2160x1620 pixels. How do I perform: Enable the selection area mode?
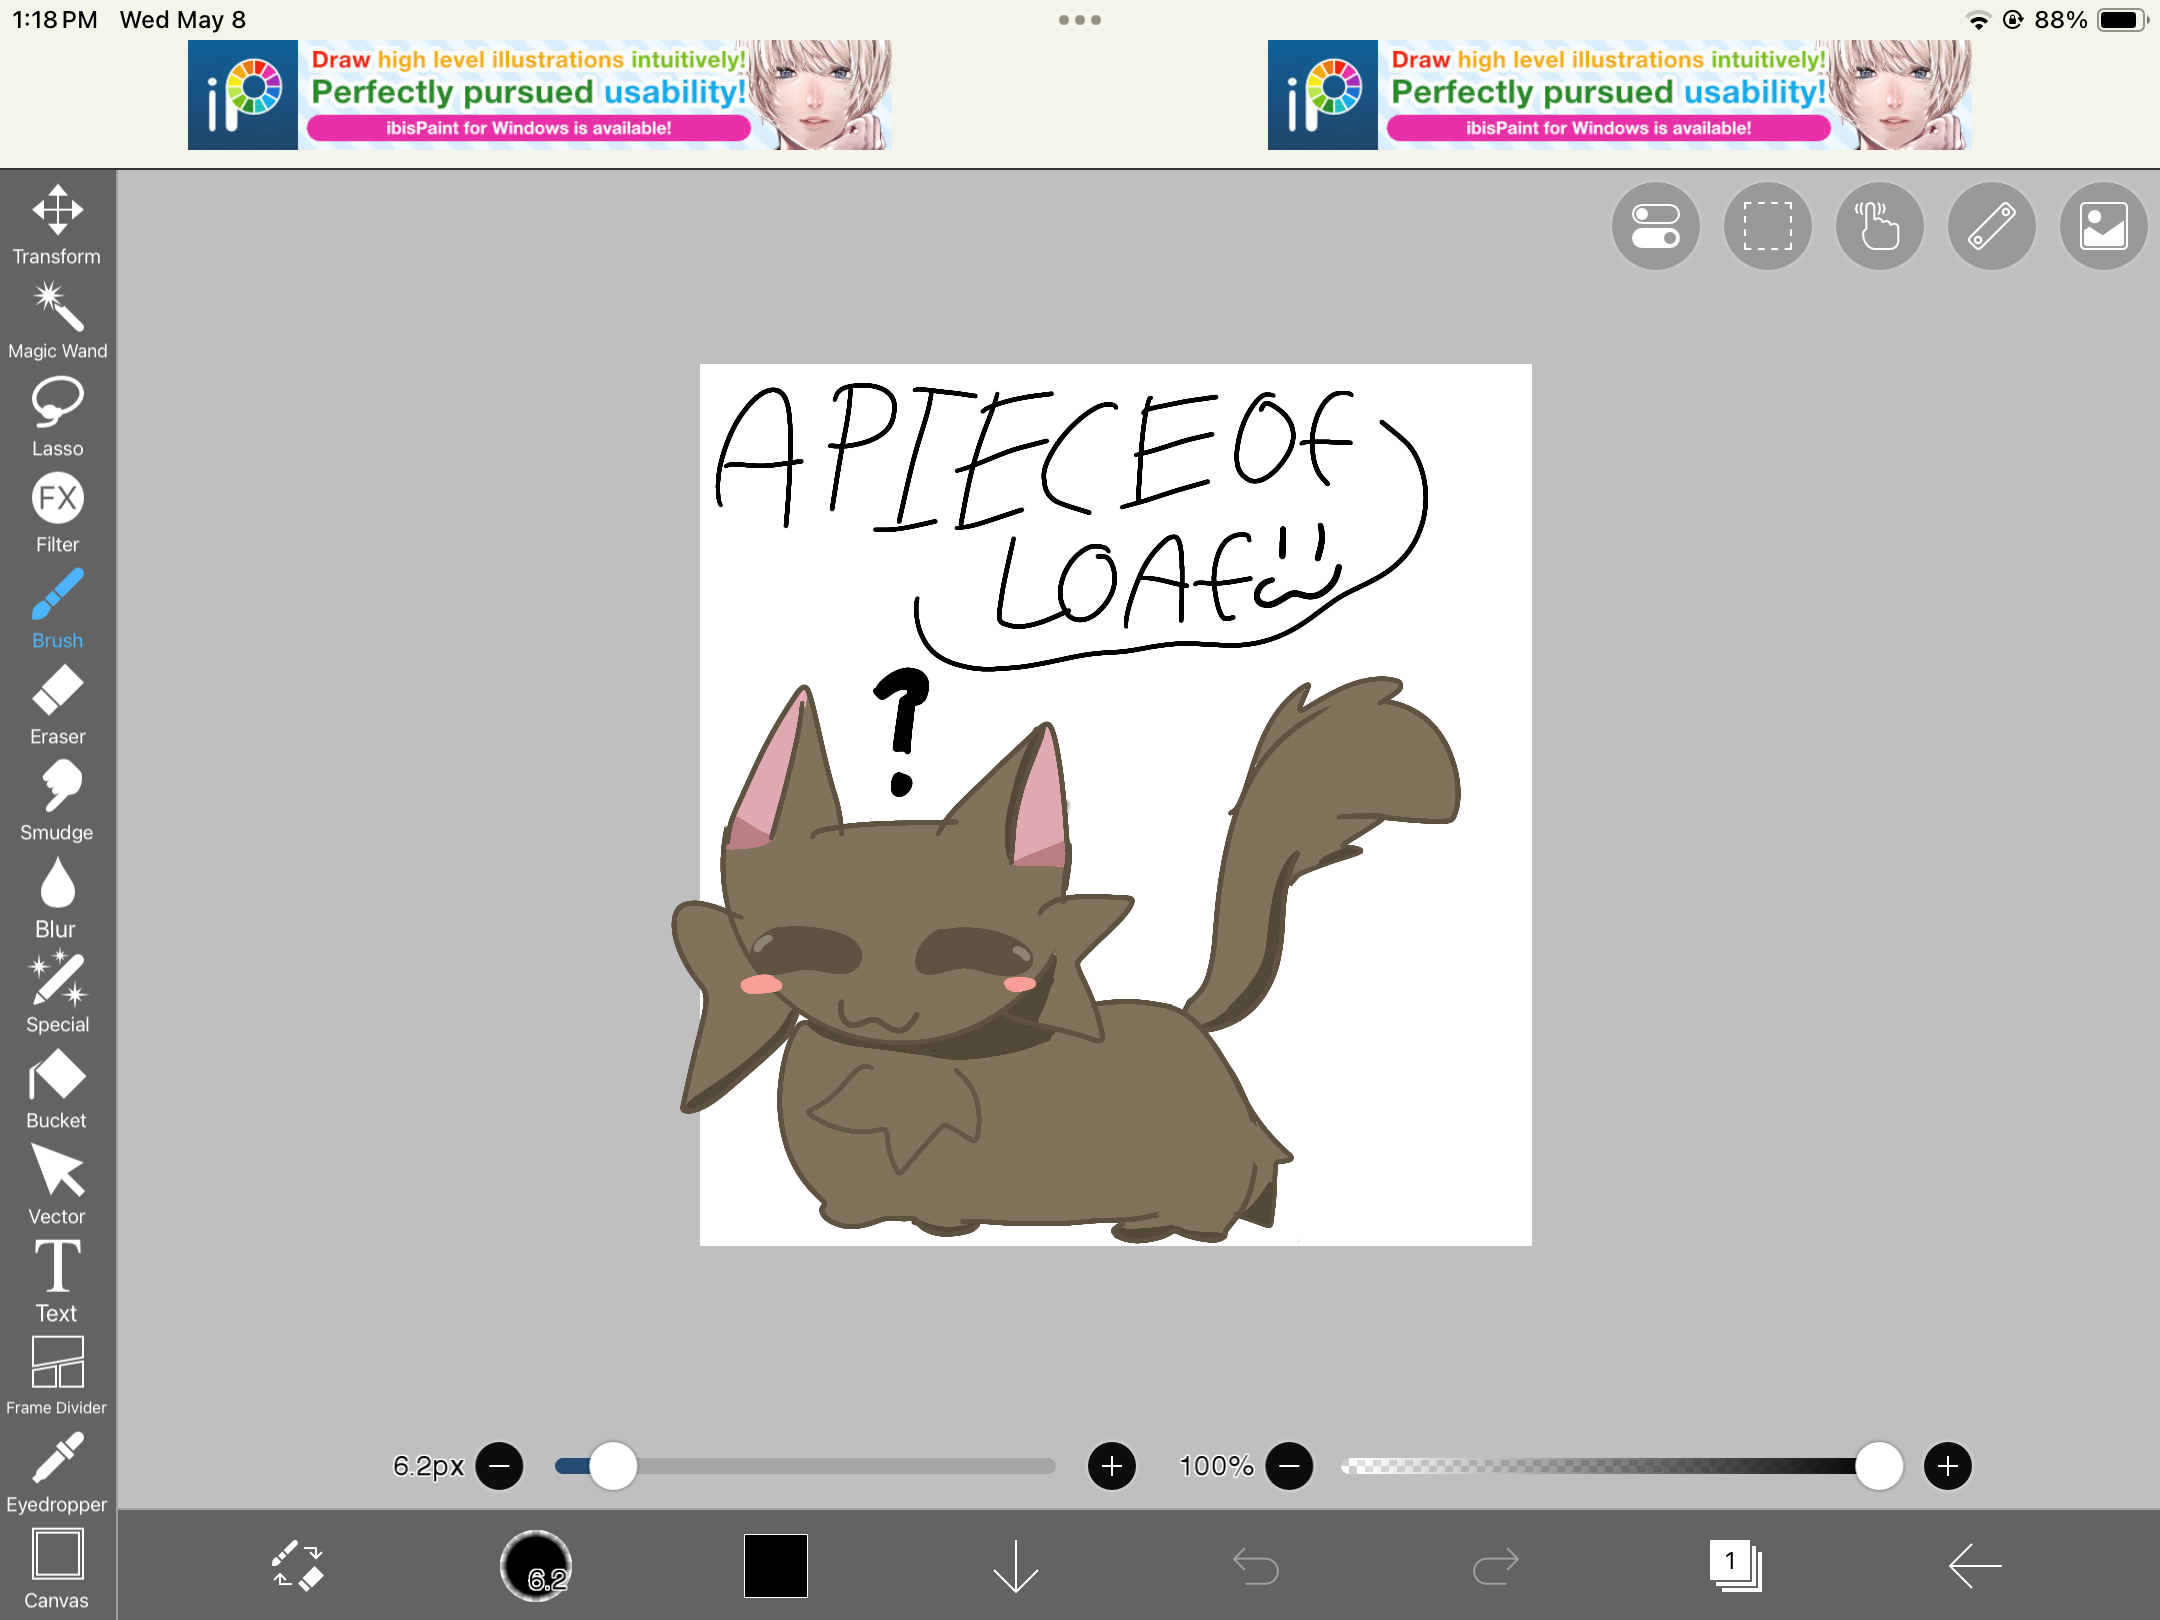click(1767, 226)
